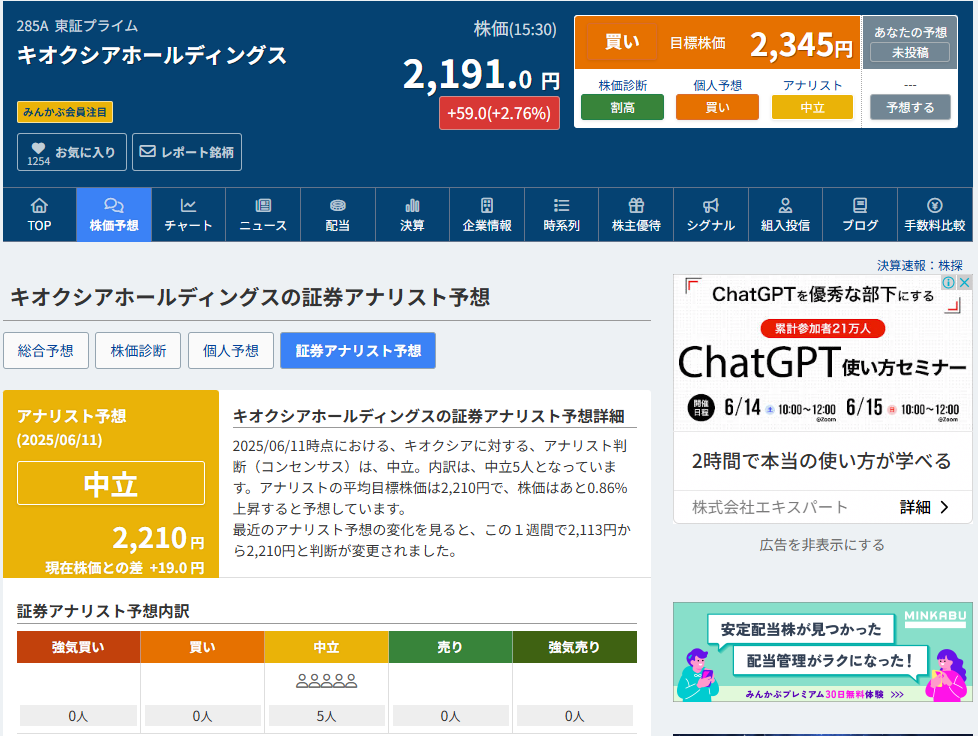Switch to the 個人予想 tab

[x=231, y=351]
